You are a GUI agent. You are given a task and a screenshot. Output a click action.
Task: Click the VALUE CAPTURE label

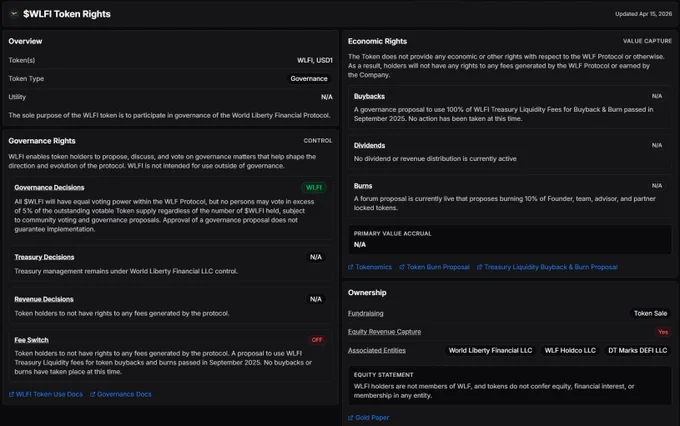coord(647,41)
